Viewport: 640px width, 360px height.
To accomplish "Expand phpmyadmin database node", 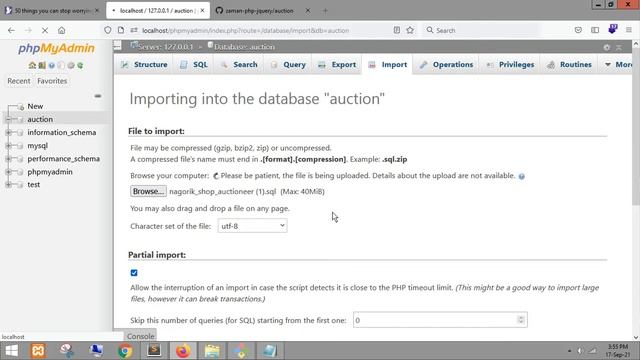I will [8, 172].
